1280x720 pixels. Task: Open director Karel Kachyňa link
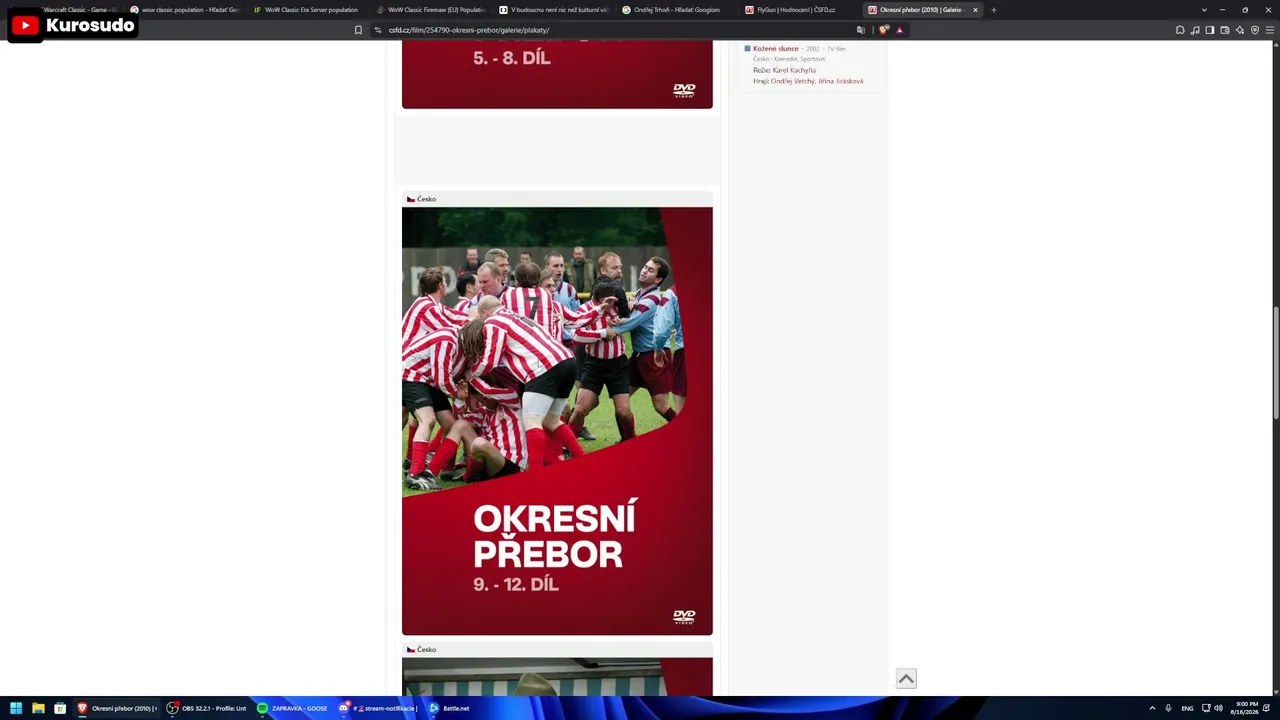click(794, 70)
